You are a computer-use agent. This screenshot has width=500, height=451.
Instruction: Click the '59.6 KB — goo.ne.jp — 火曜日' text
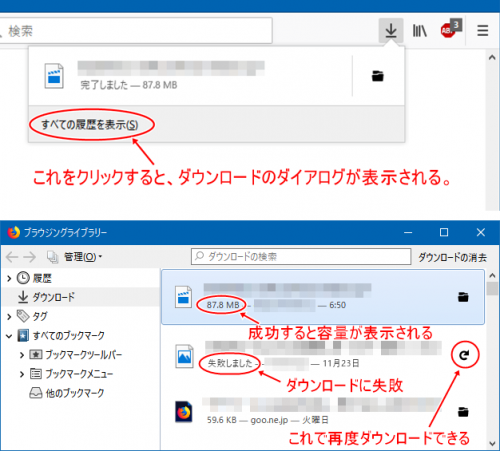(267, 420)
